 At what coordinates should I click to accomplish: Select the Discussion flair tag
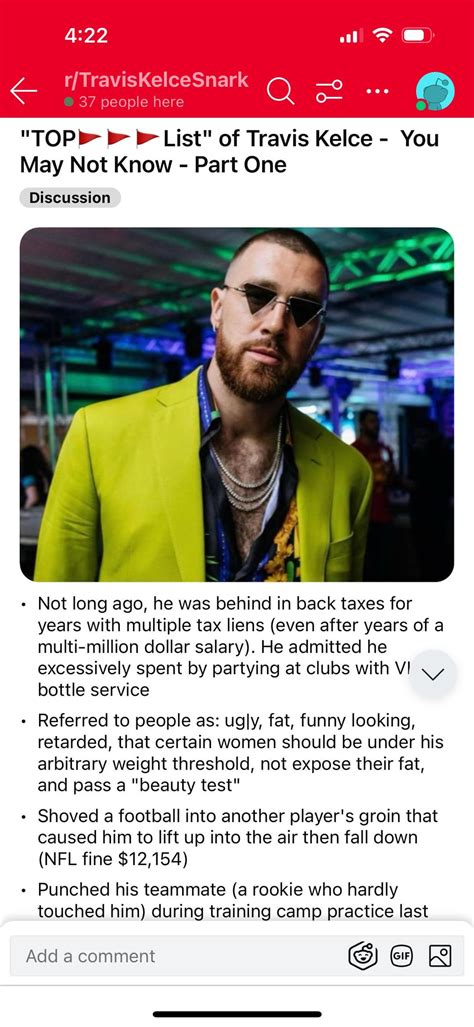pos(70,198)
